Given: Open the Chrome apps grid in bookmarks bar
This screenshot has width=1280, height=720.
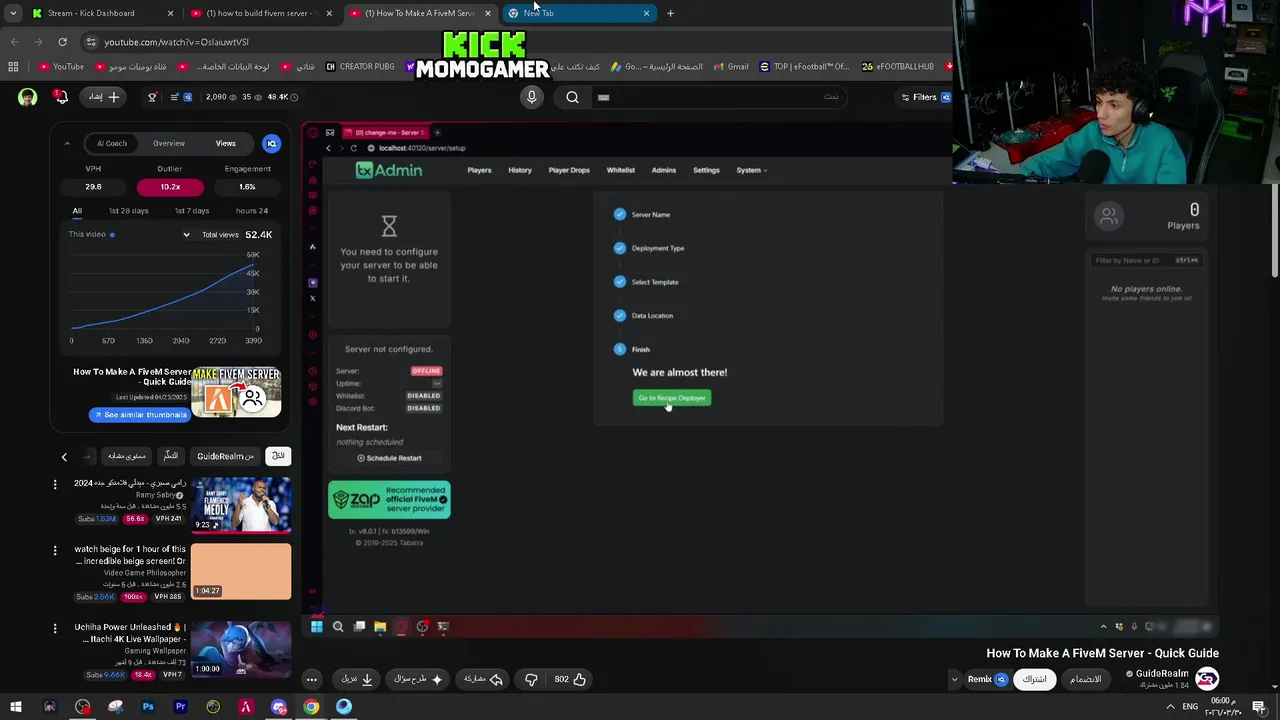Looking at the screenshot, I should pyautogui.click(x=13, y=67).
